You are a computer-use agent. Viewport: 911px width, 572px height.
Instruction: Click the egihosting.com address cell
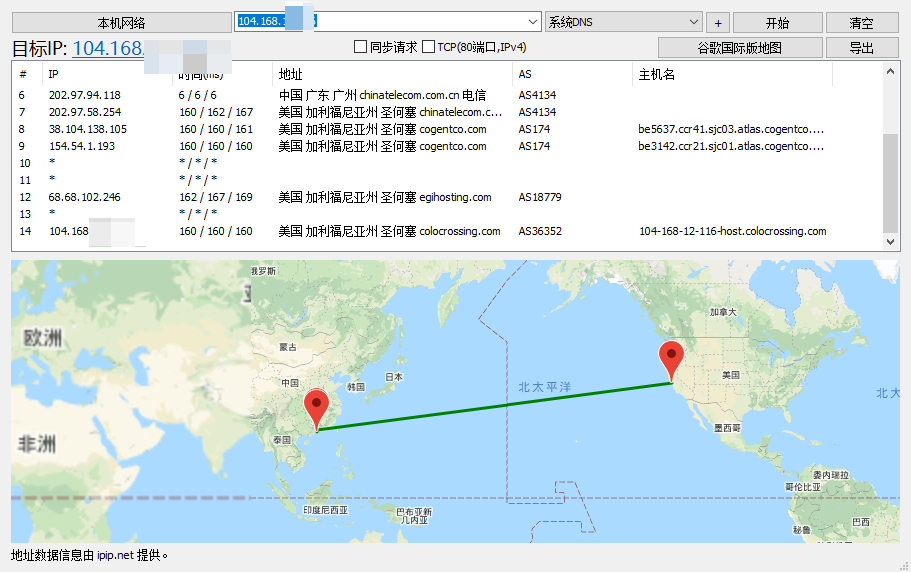click(385, 197)
